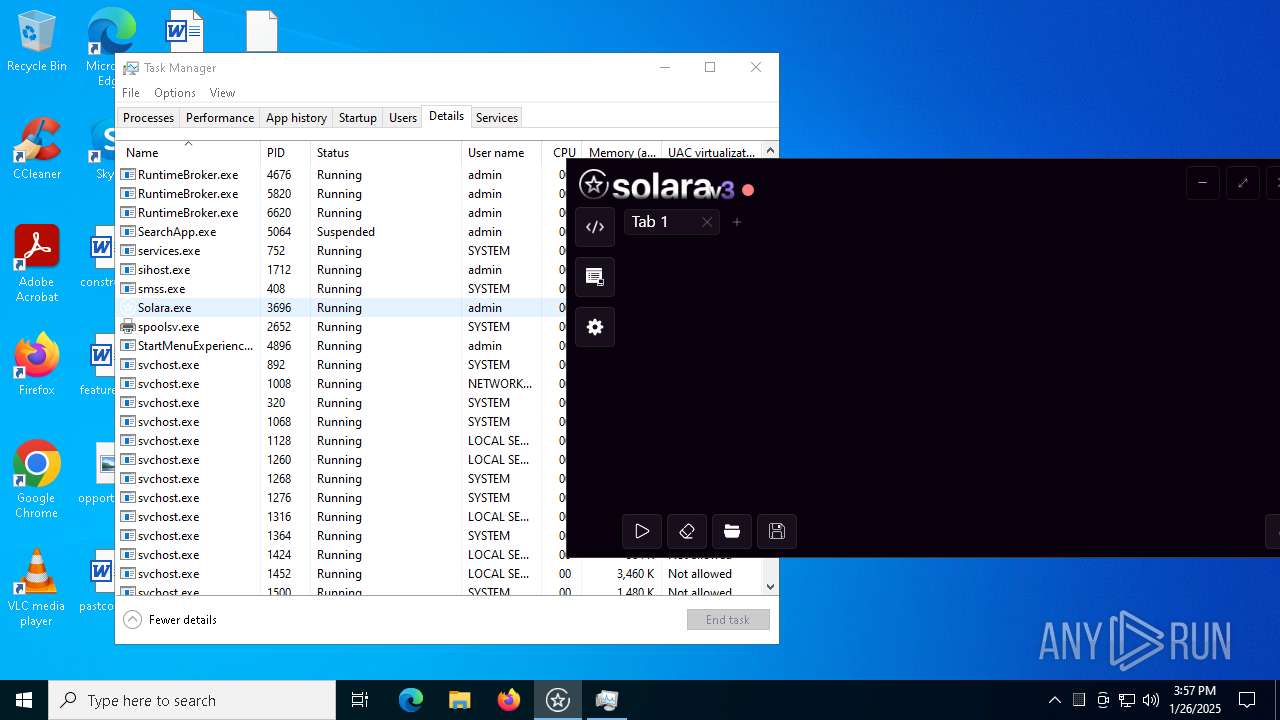The height and width of the screenshot is (720, 1280).
Task: Select smss.exe process row
Action: (342, 289)
